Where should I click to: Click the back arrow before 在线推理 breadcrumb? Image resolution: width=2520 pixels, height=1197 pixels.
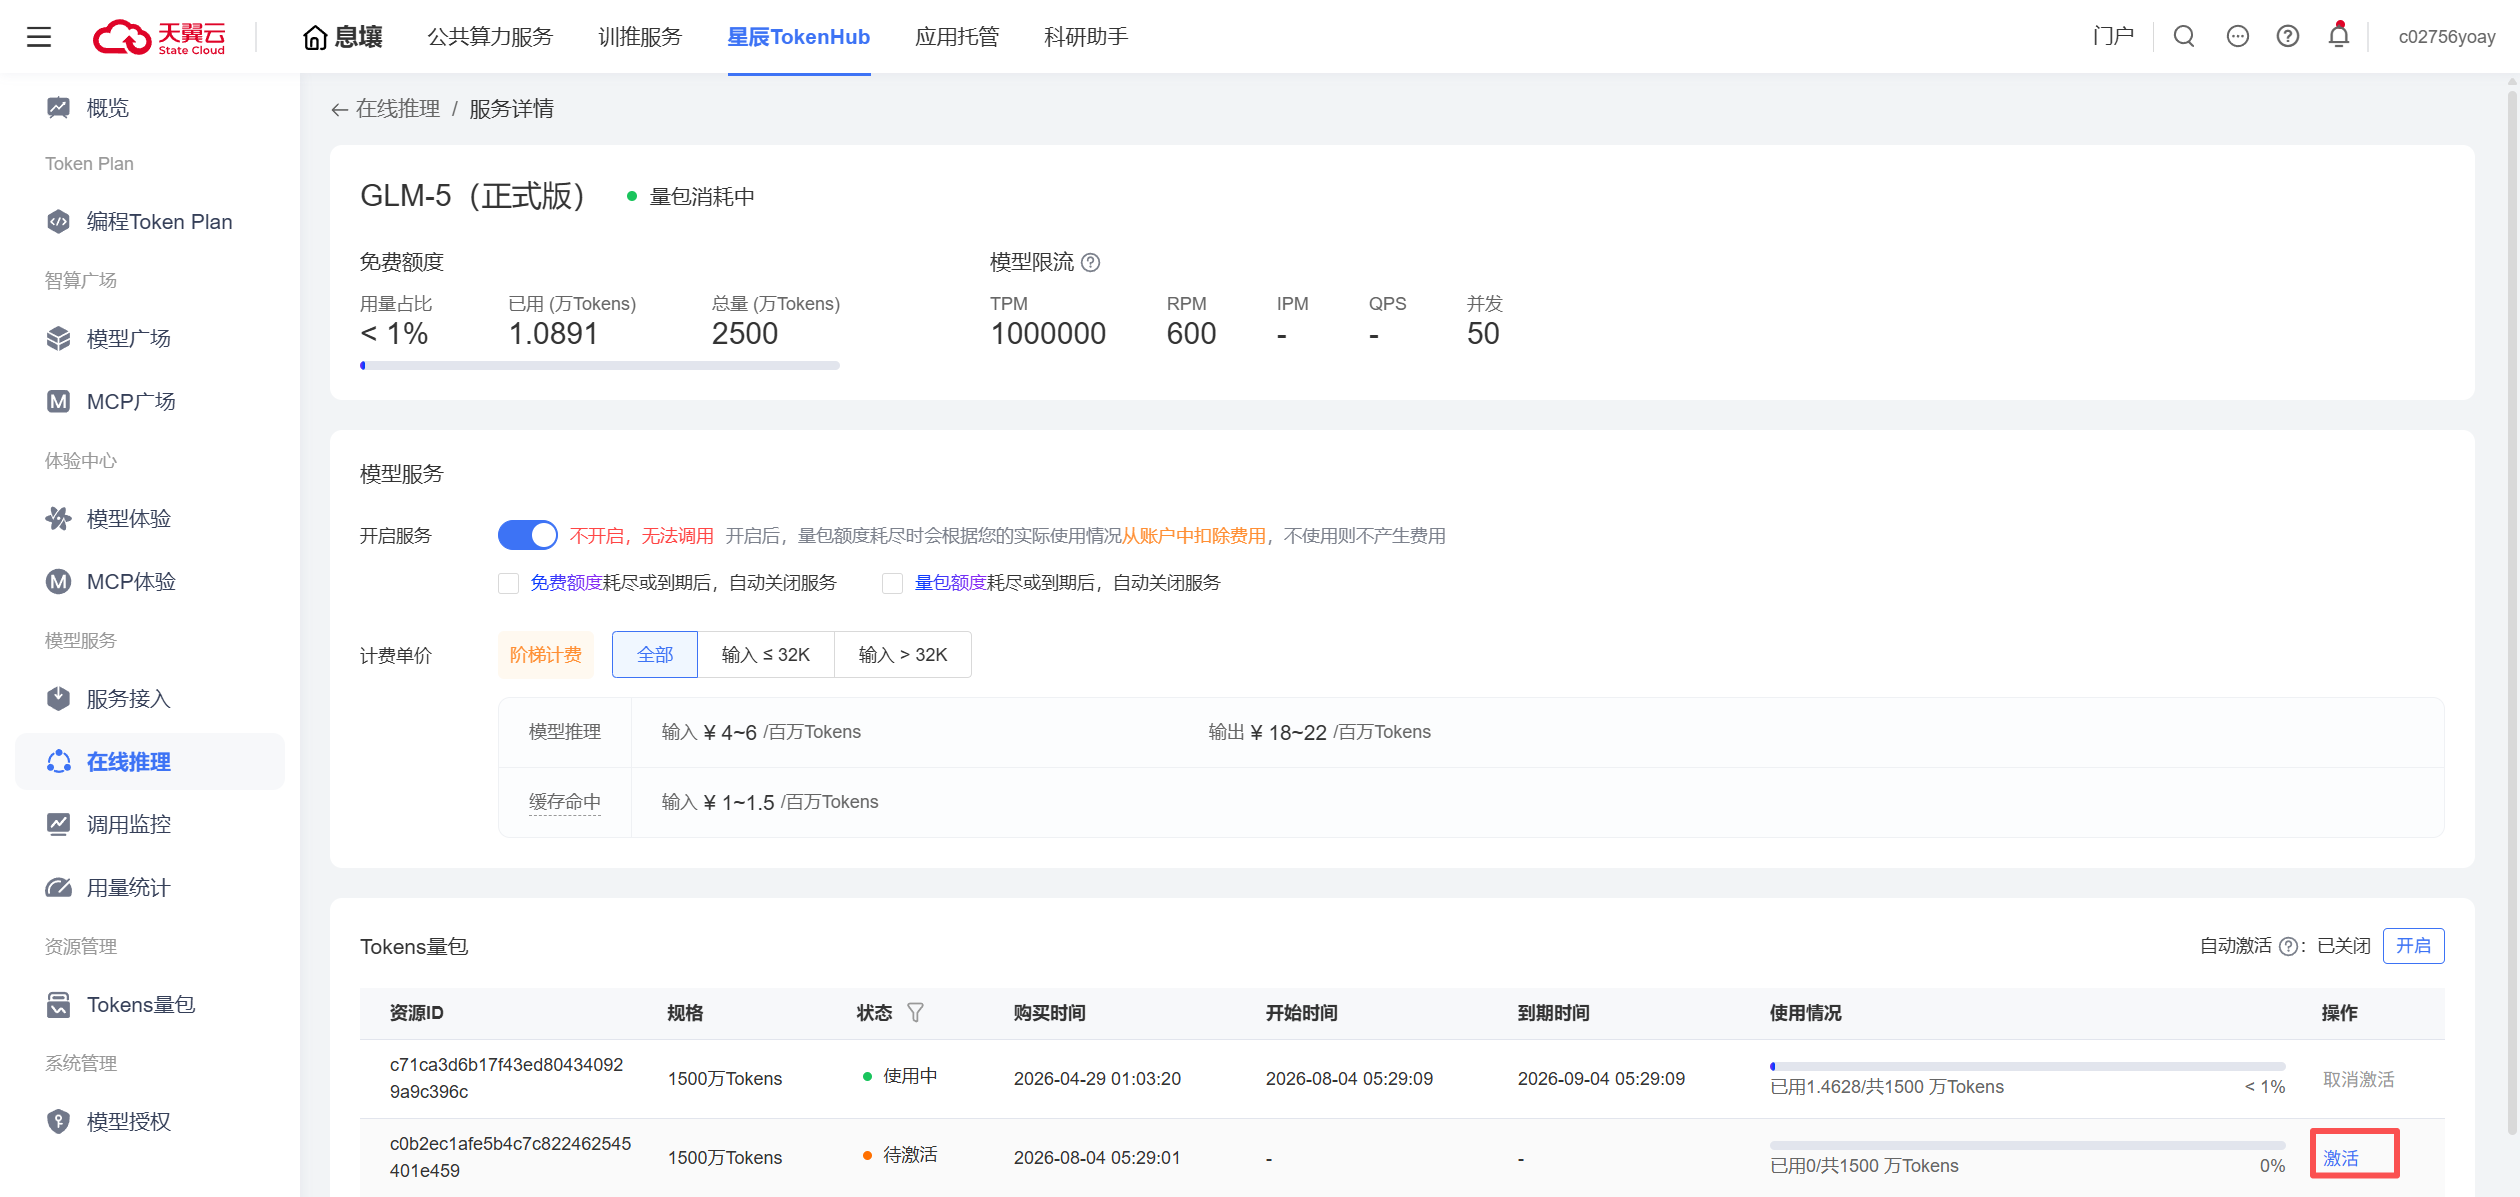point(340,110)
